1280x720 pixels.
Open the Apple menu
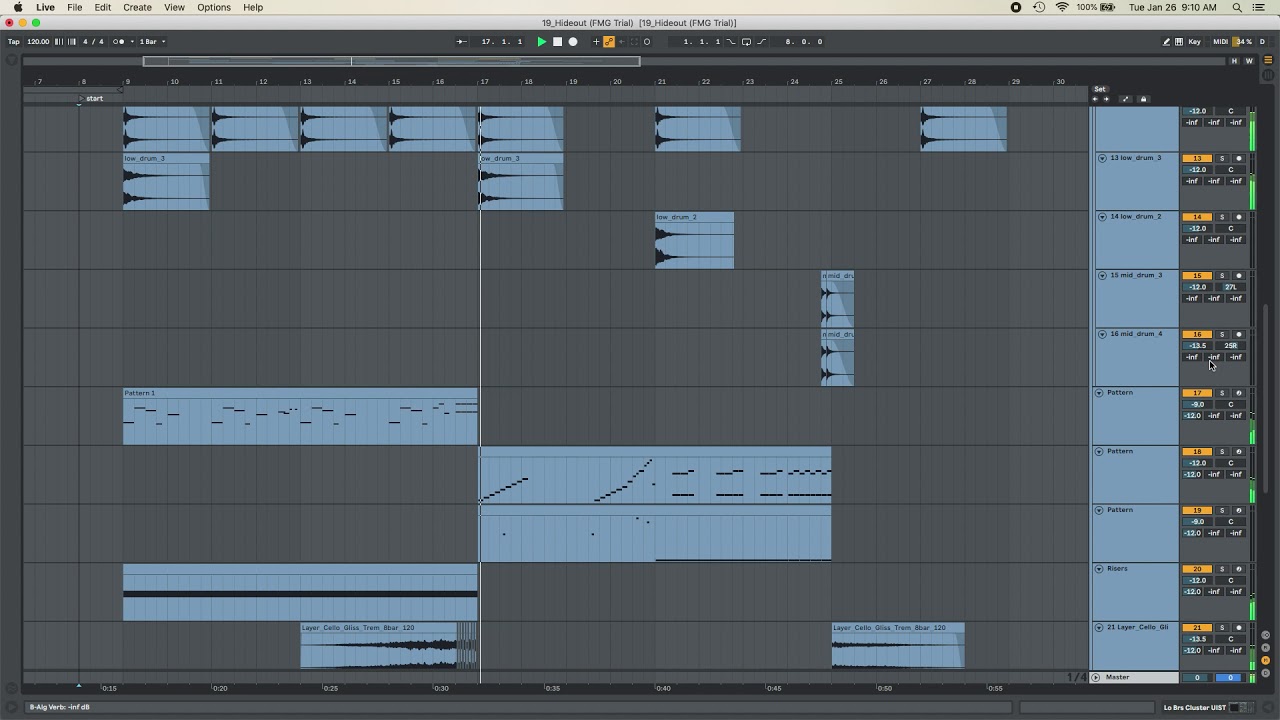coord(17,7)
